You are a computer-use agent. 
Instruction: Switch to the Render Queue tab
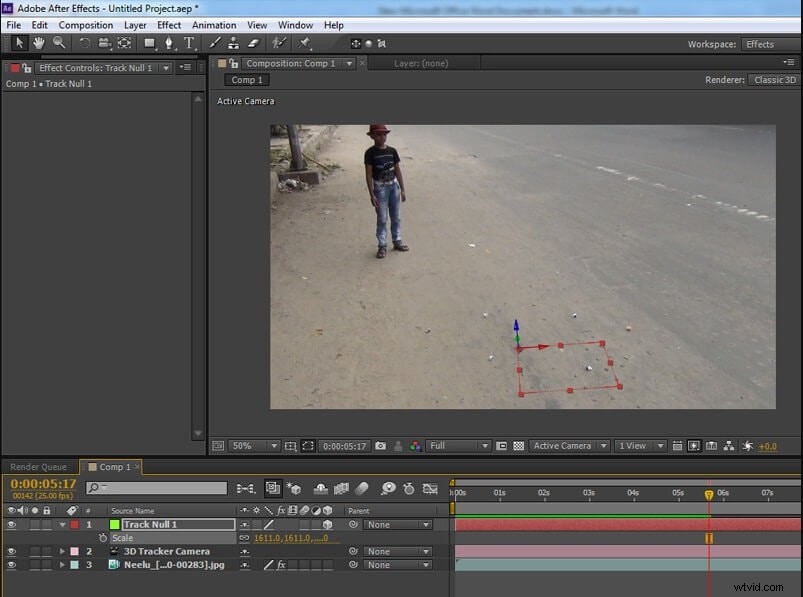point(37,466)
